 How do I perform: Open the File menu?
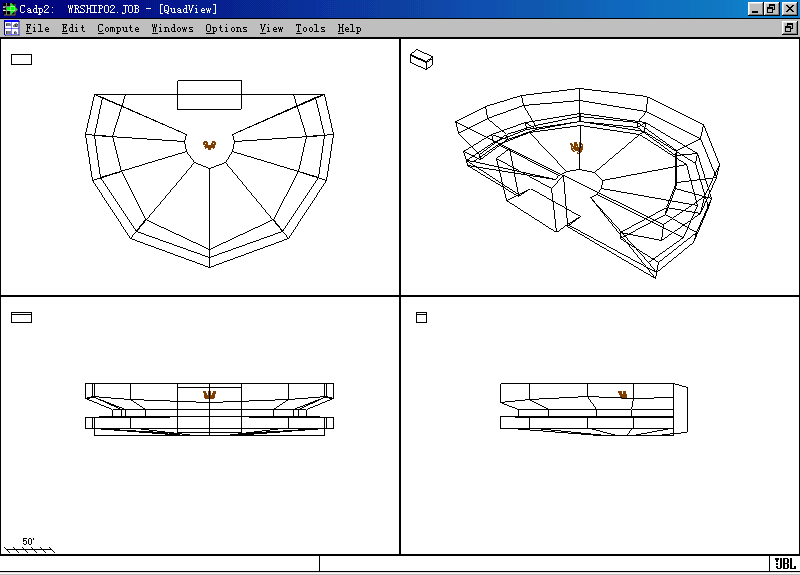pos(38,29)
